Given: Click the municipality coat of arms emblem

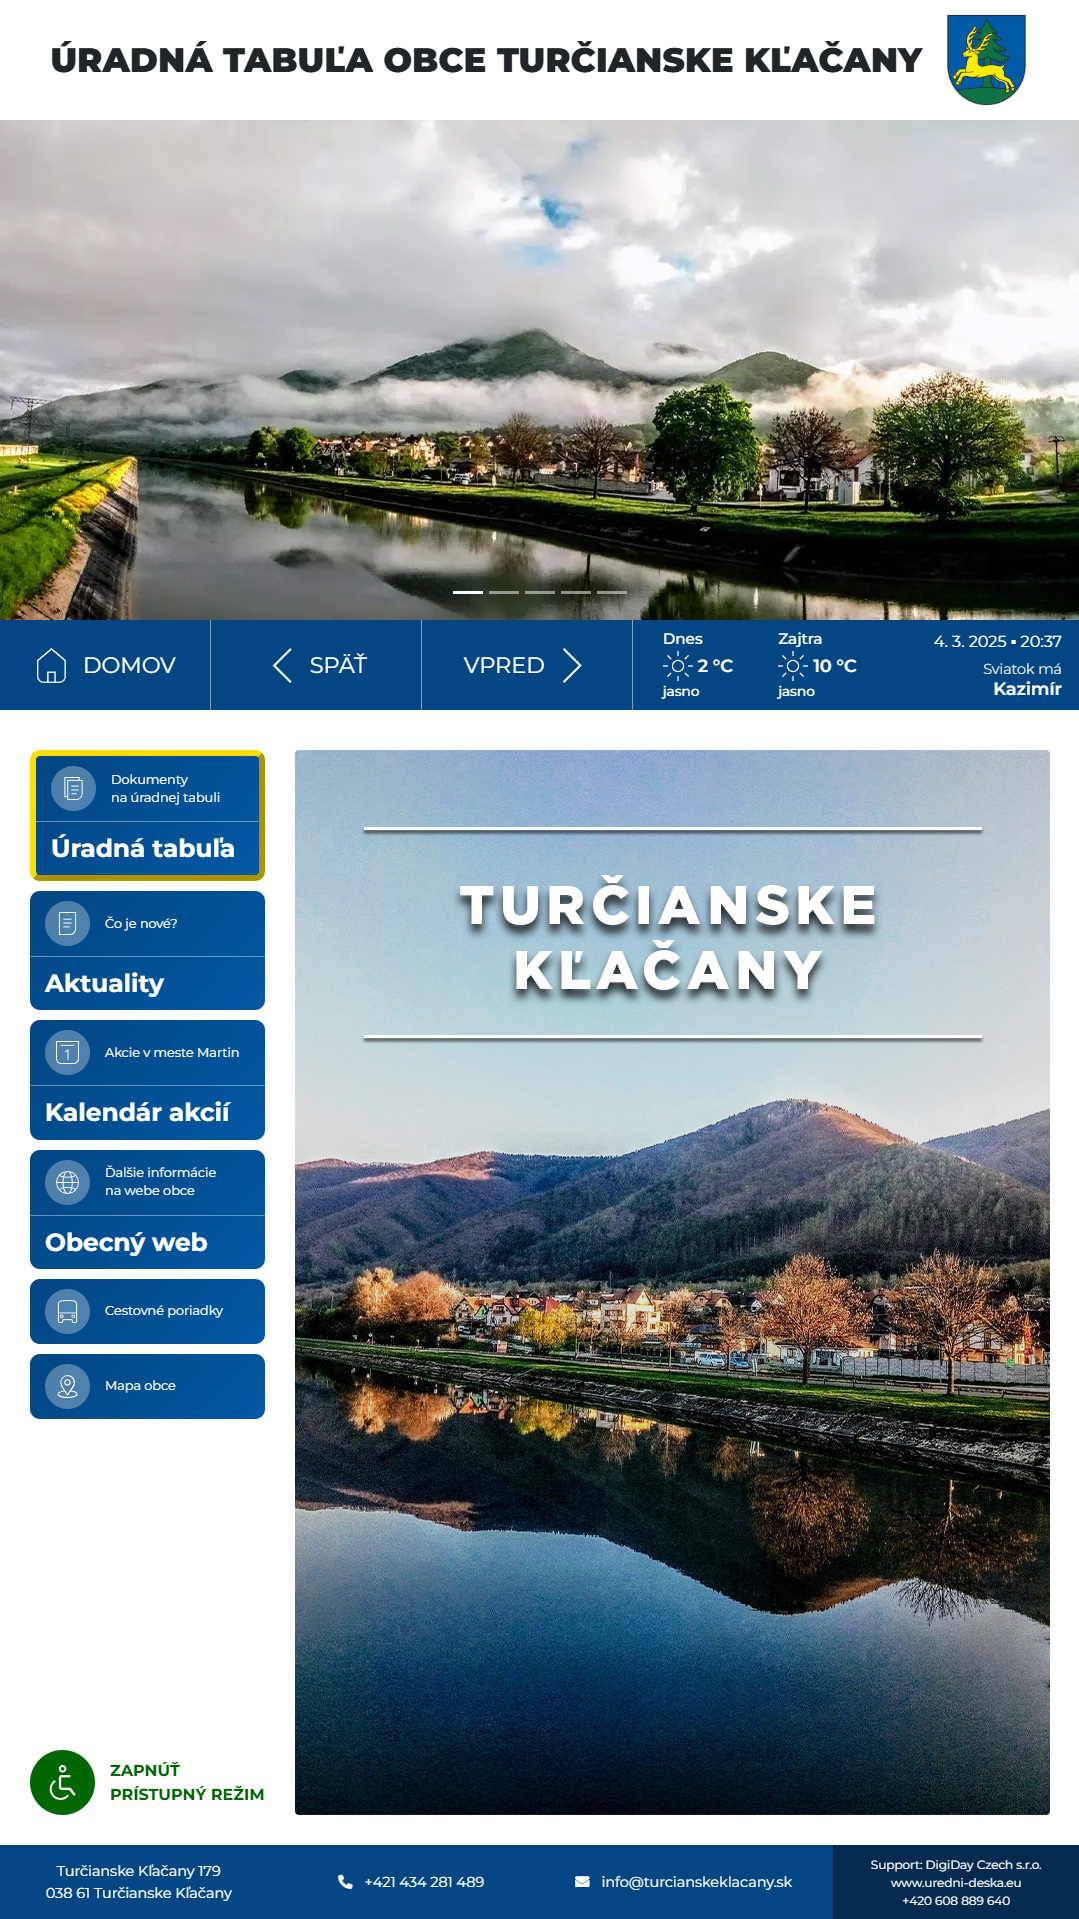Looking at the screenshot, I should click(x=986, y=59).
